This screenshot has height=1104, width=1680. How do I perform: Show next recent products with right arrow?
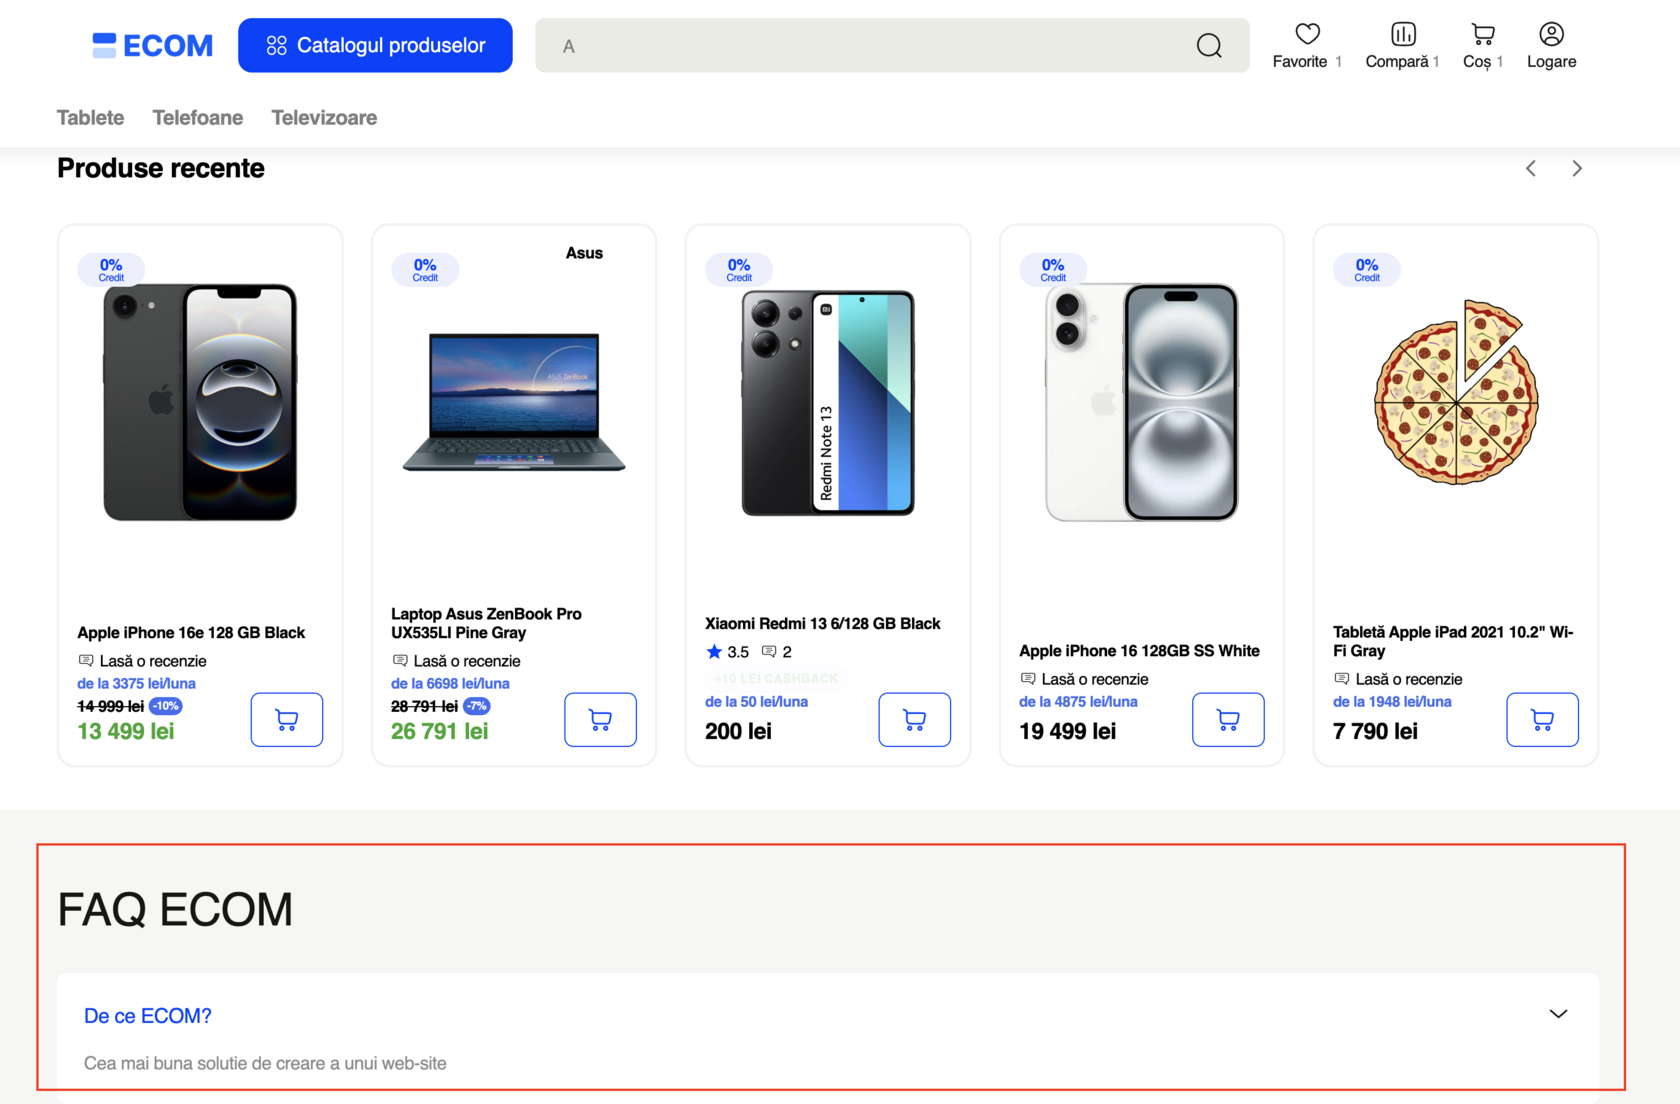[1577, 169]
